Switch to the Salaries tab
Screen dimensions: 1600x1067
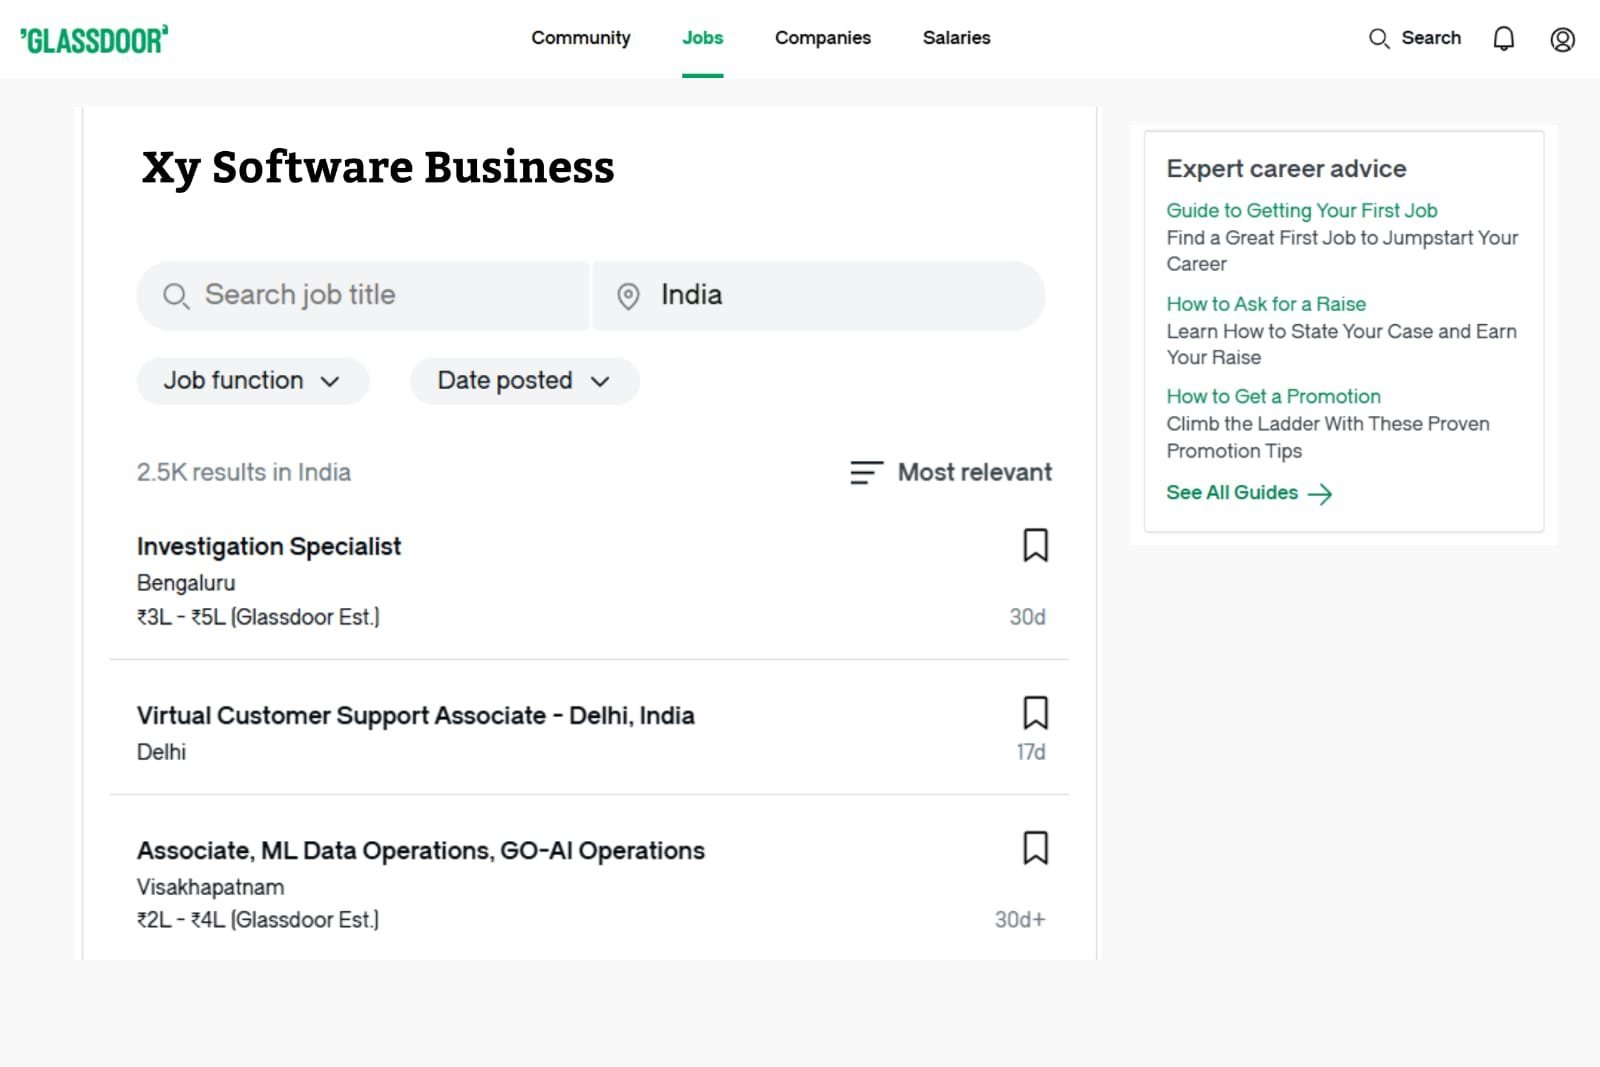pyautogui.click(x=956, y=38)
